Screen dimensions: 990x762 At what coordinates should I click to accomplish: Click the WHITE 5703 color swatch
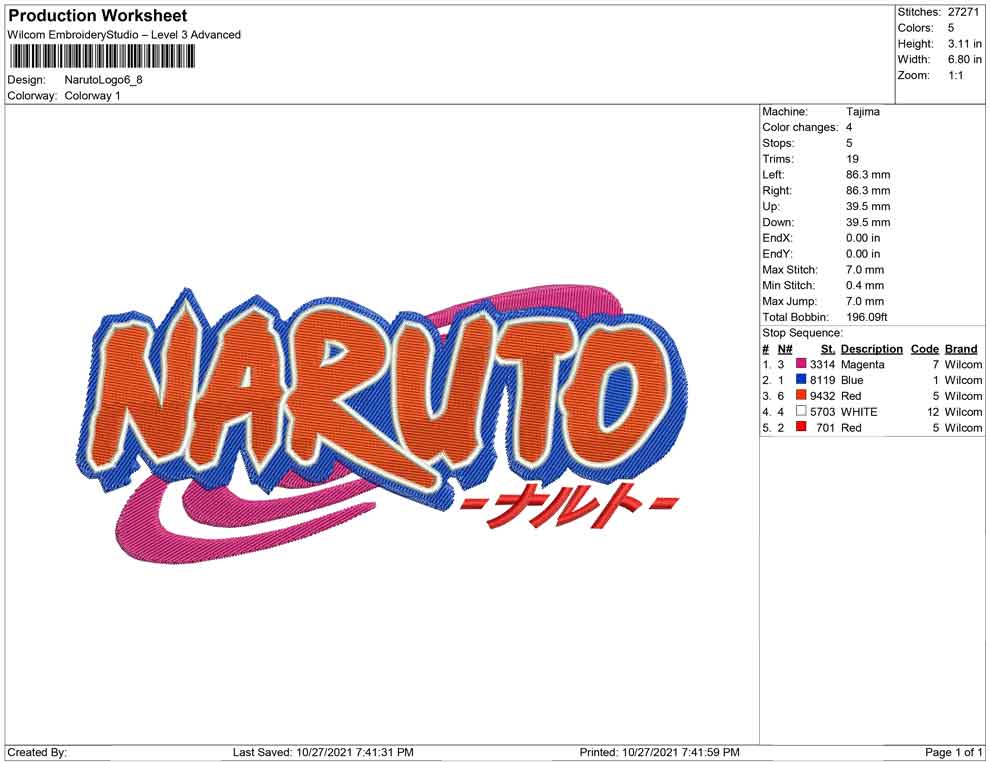801,412
